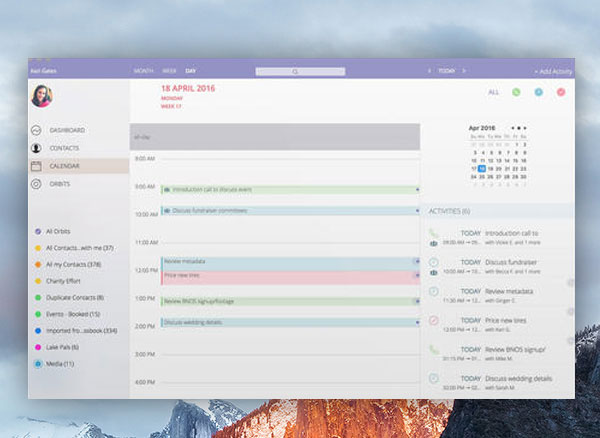Click arrow on Discuss wedding details bar

pyautogui.click(x=417, y=322)
